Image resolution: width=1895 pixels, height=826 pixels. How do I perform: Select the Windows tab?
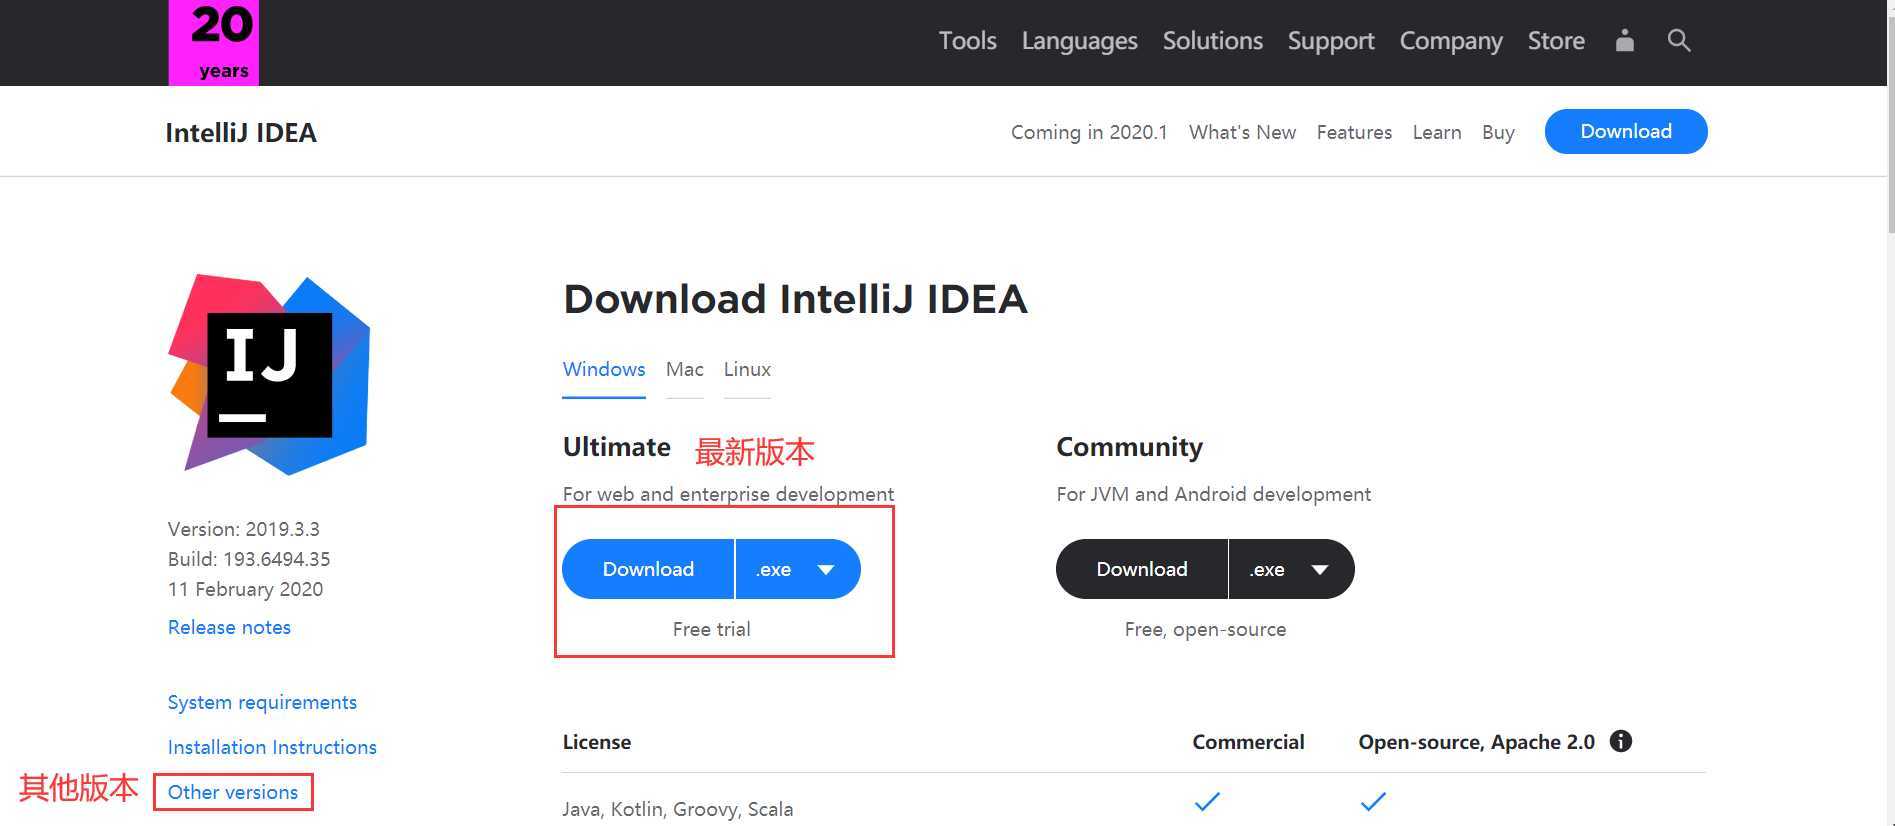point(604,369)
